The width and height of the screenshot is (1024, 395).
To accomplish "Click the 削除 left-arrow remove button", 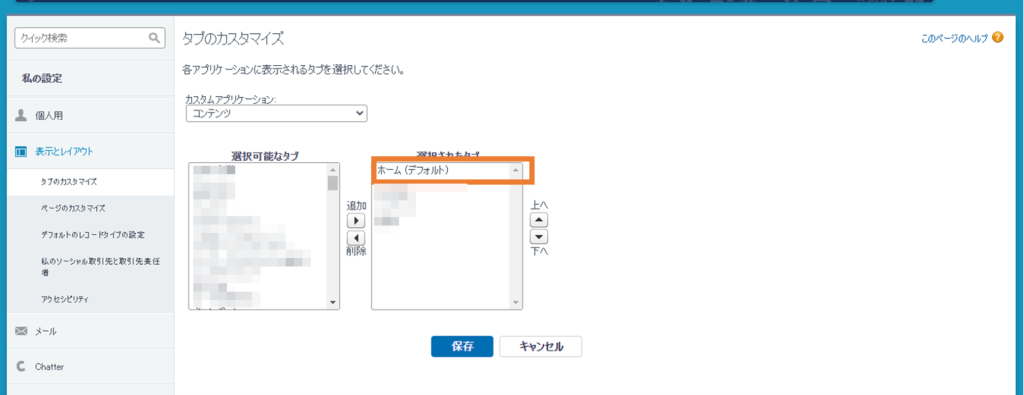I will coord(355,238).
